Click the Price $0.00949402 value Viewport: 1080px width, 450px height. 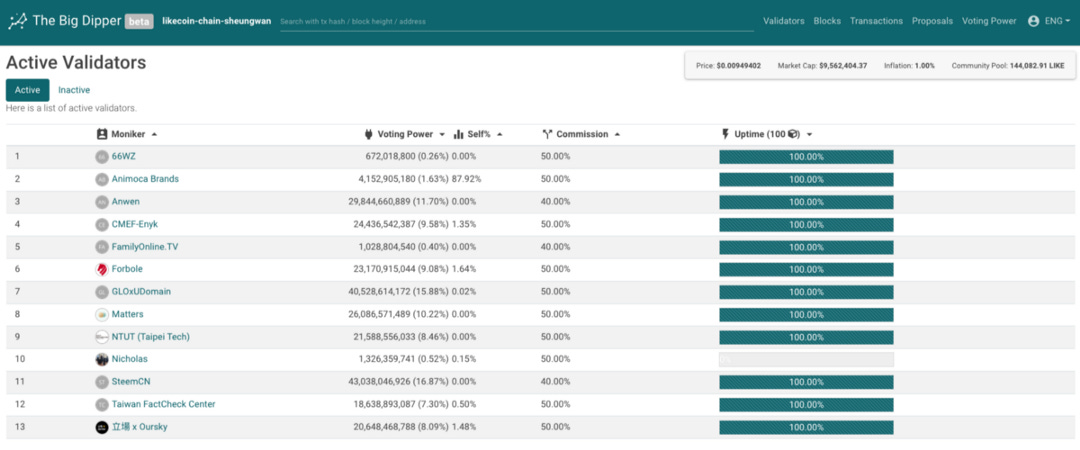point(739,66)
